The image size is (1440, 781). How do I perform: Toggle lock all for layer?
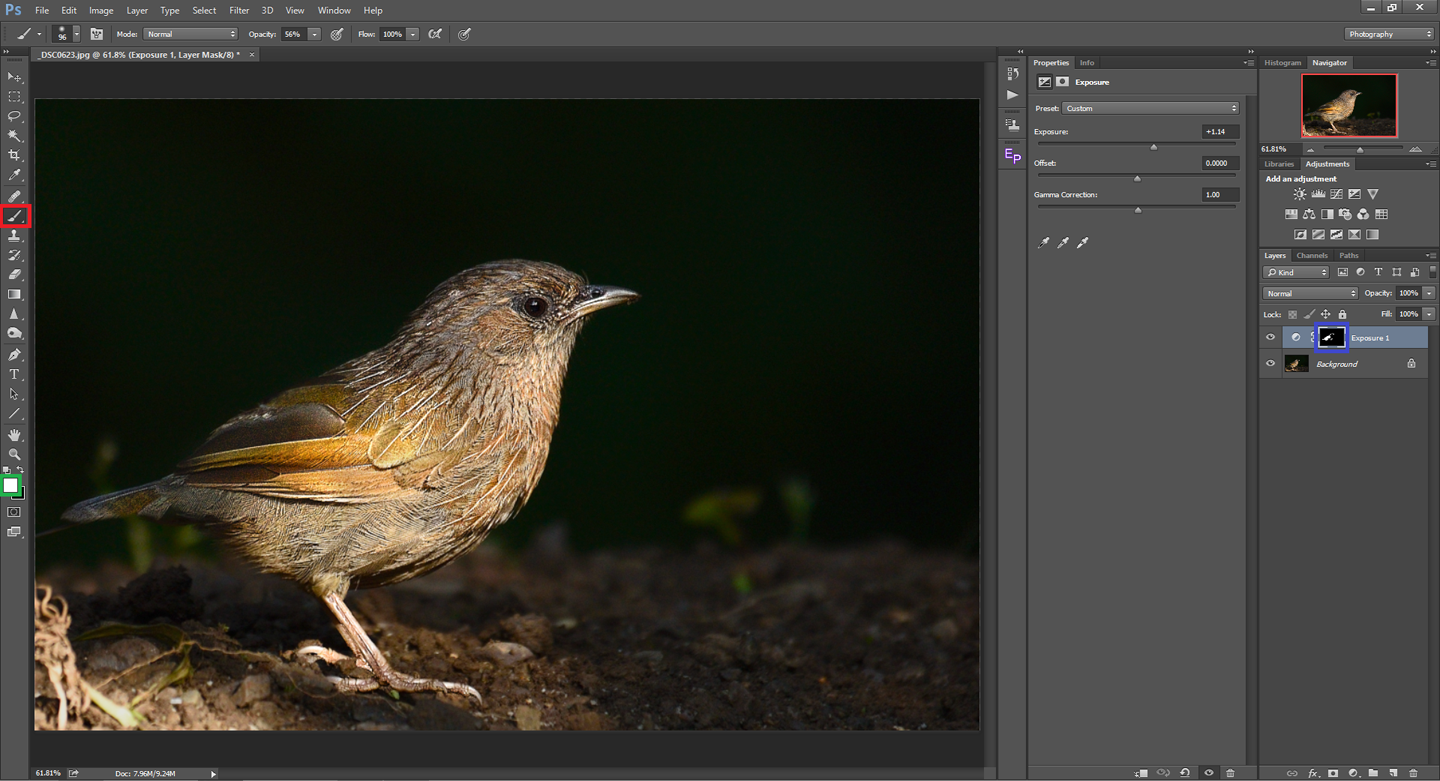coord(1343,314)
